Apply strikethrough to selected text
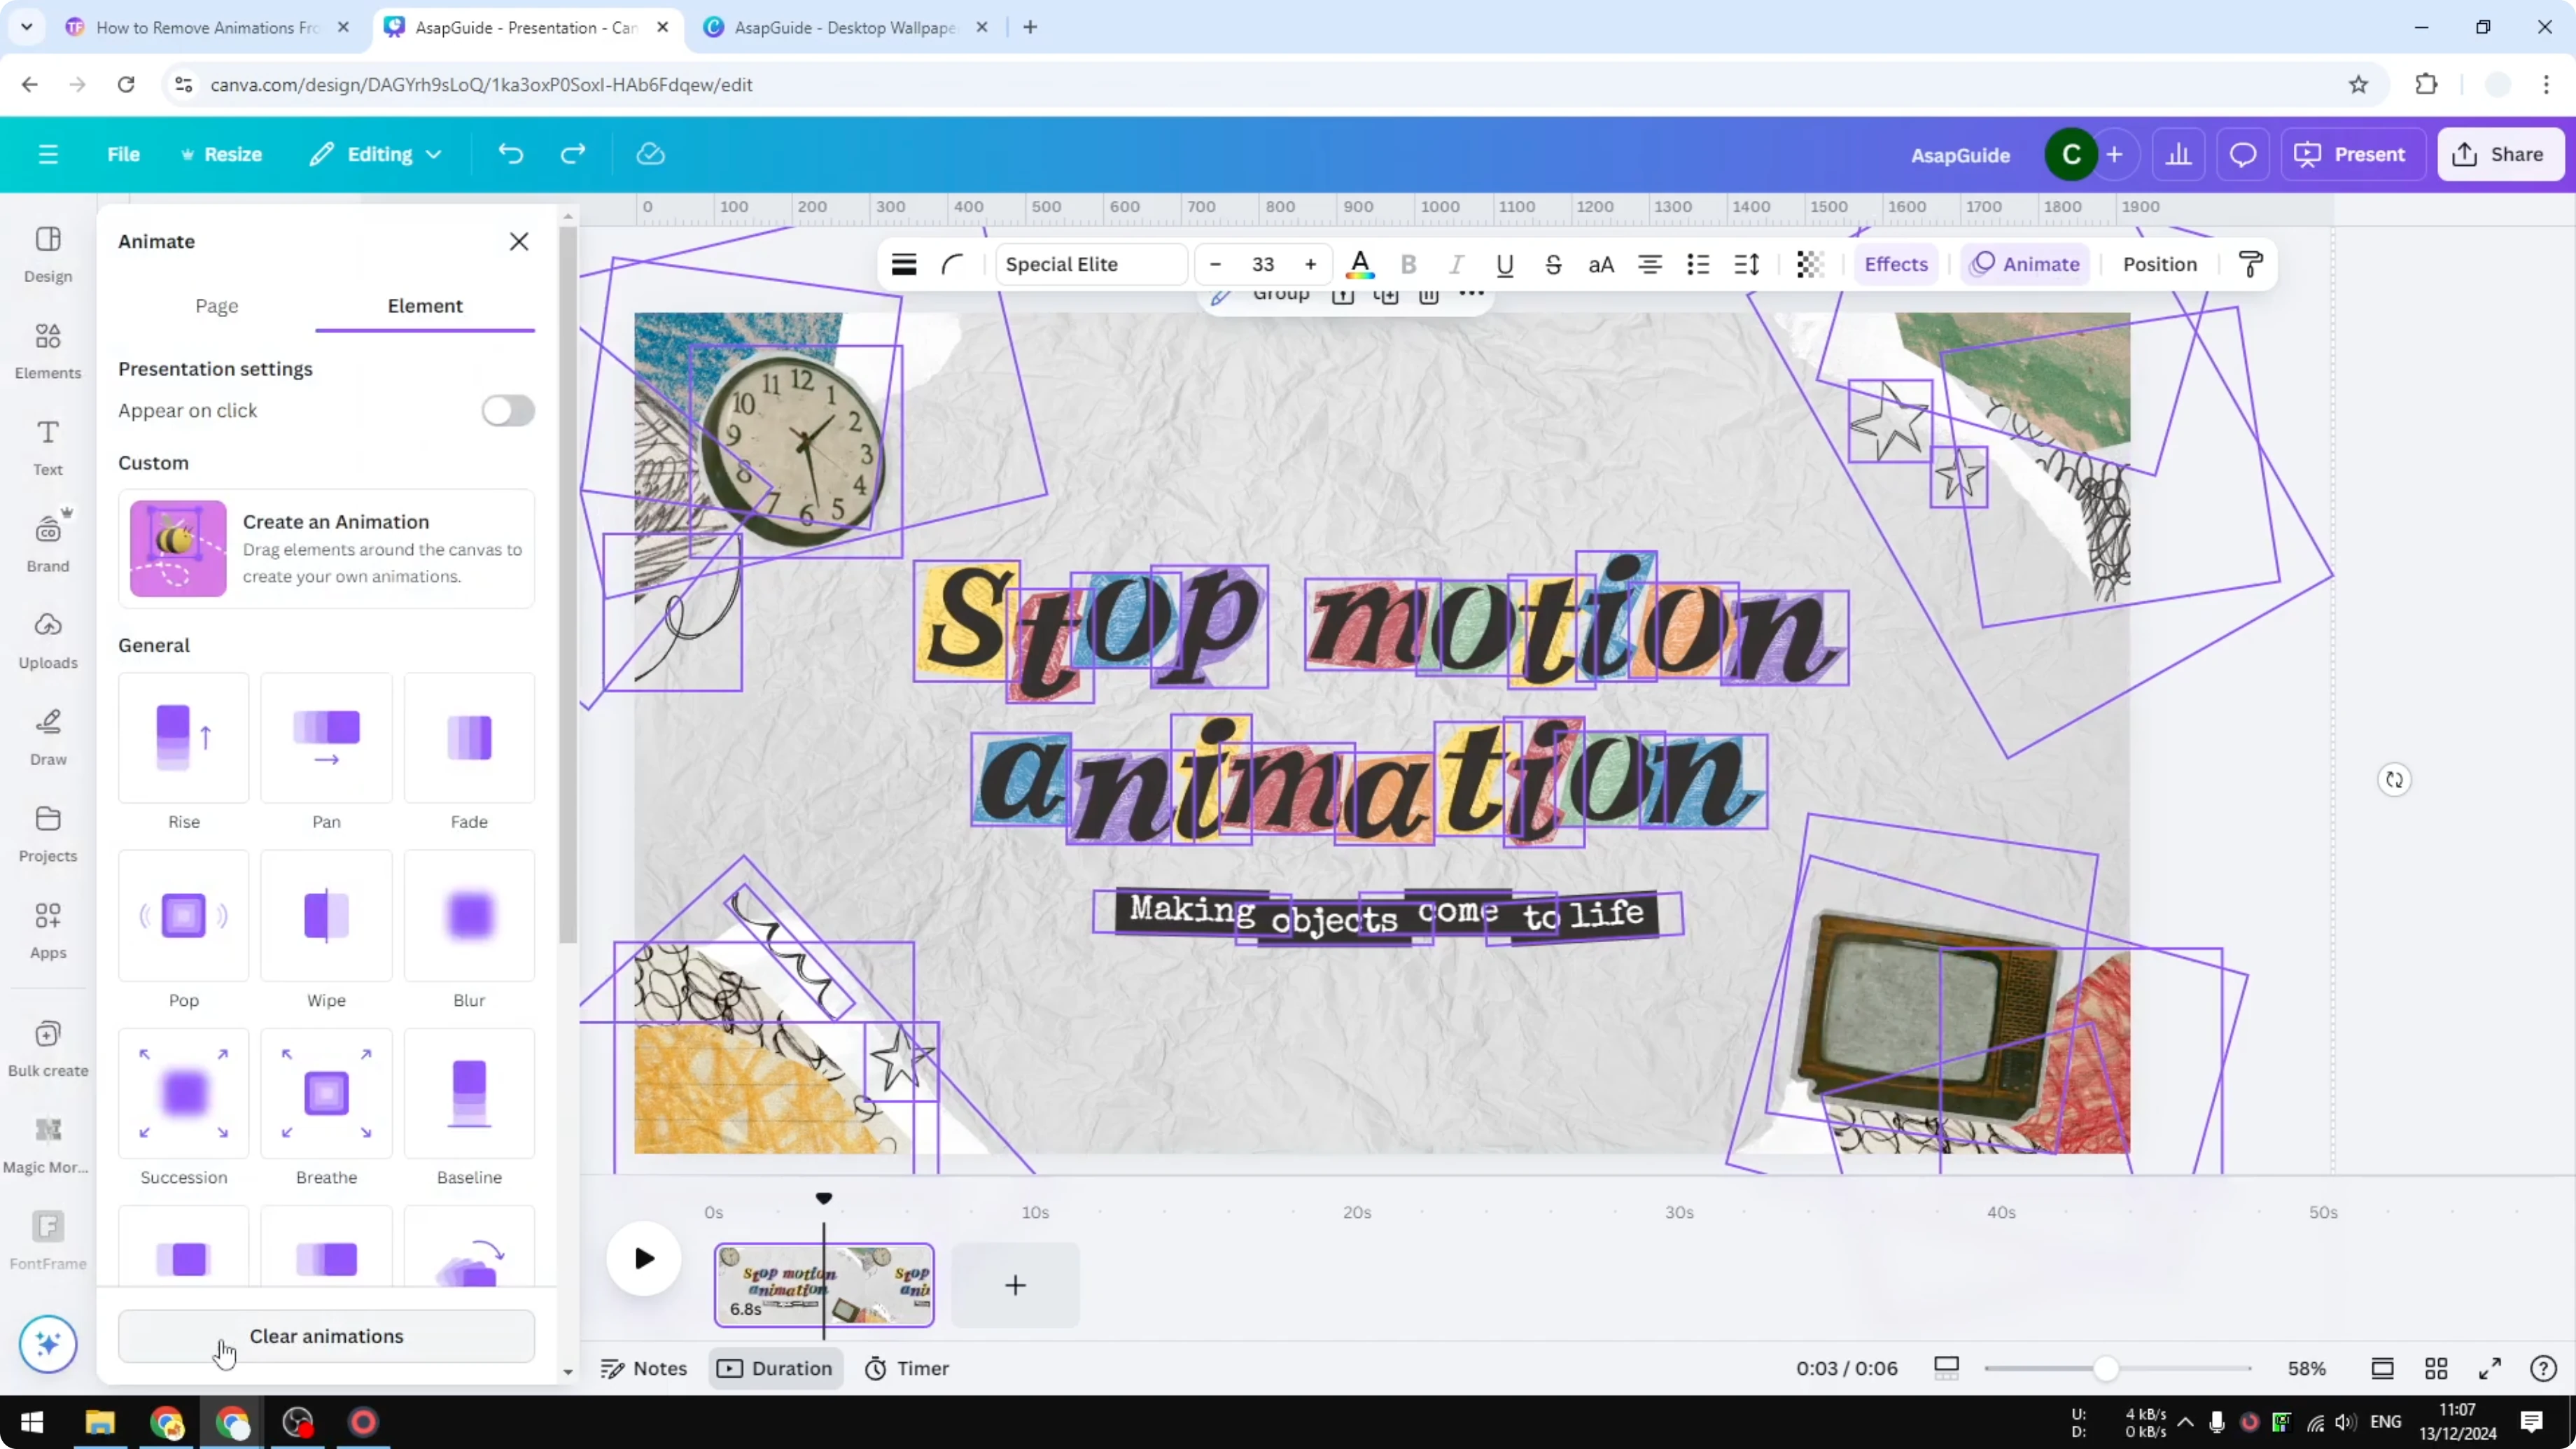The height and width of the screenshot is (1449, 2576). point(1553,264)
